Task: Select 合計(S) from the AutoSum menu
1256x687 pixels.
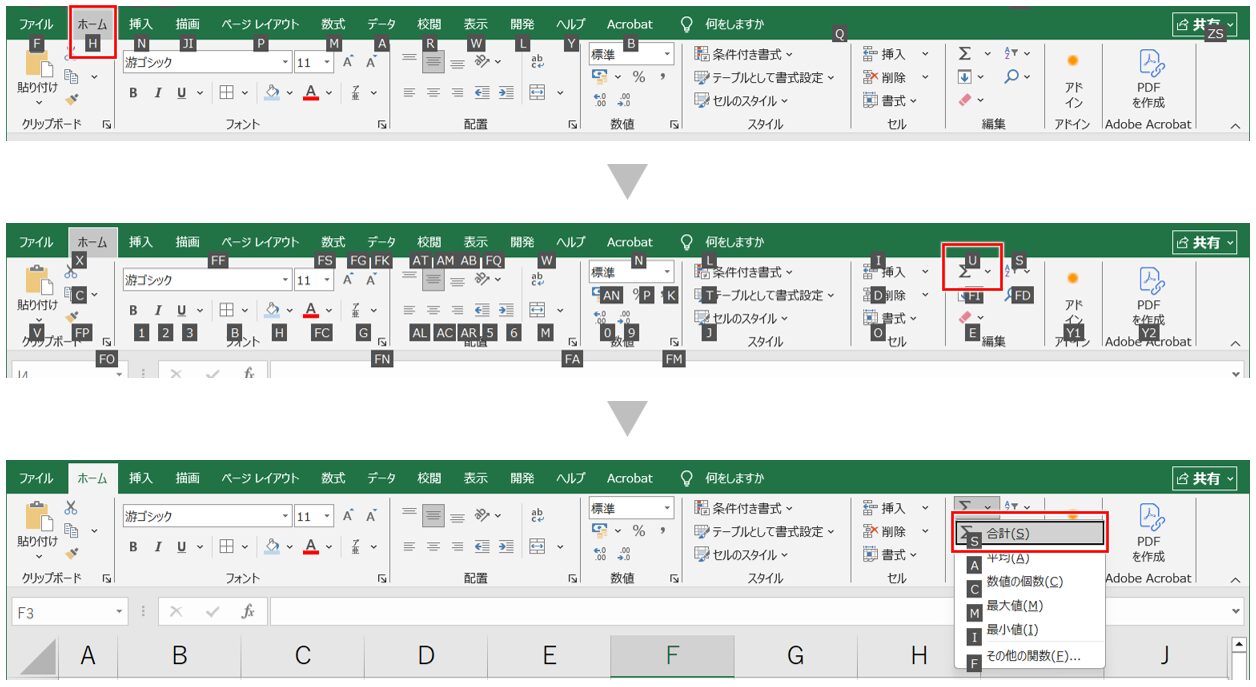Action: pyautogui.click(x=1030, y=534)
